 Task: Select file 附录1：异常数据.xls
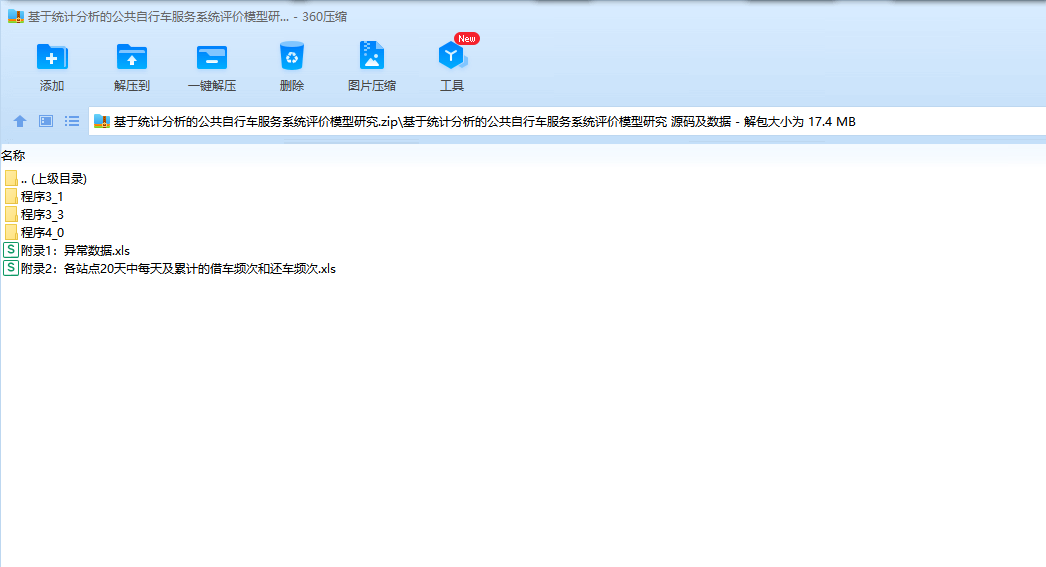[67, 251]
